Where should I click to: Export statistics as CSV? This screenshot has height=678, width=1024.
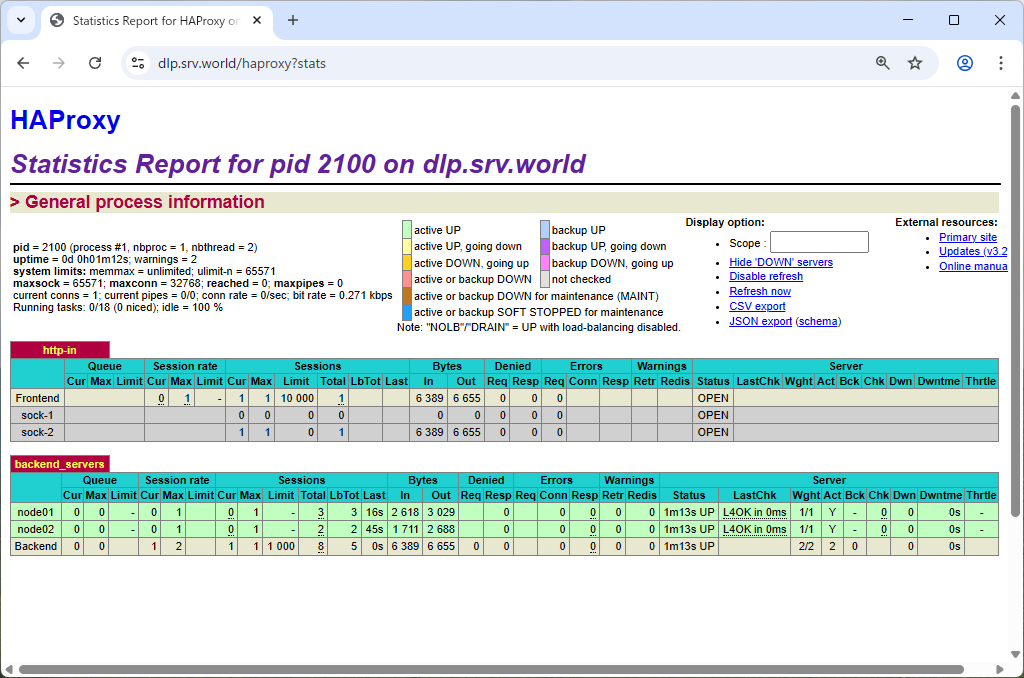click(757, 306)
